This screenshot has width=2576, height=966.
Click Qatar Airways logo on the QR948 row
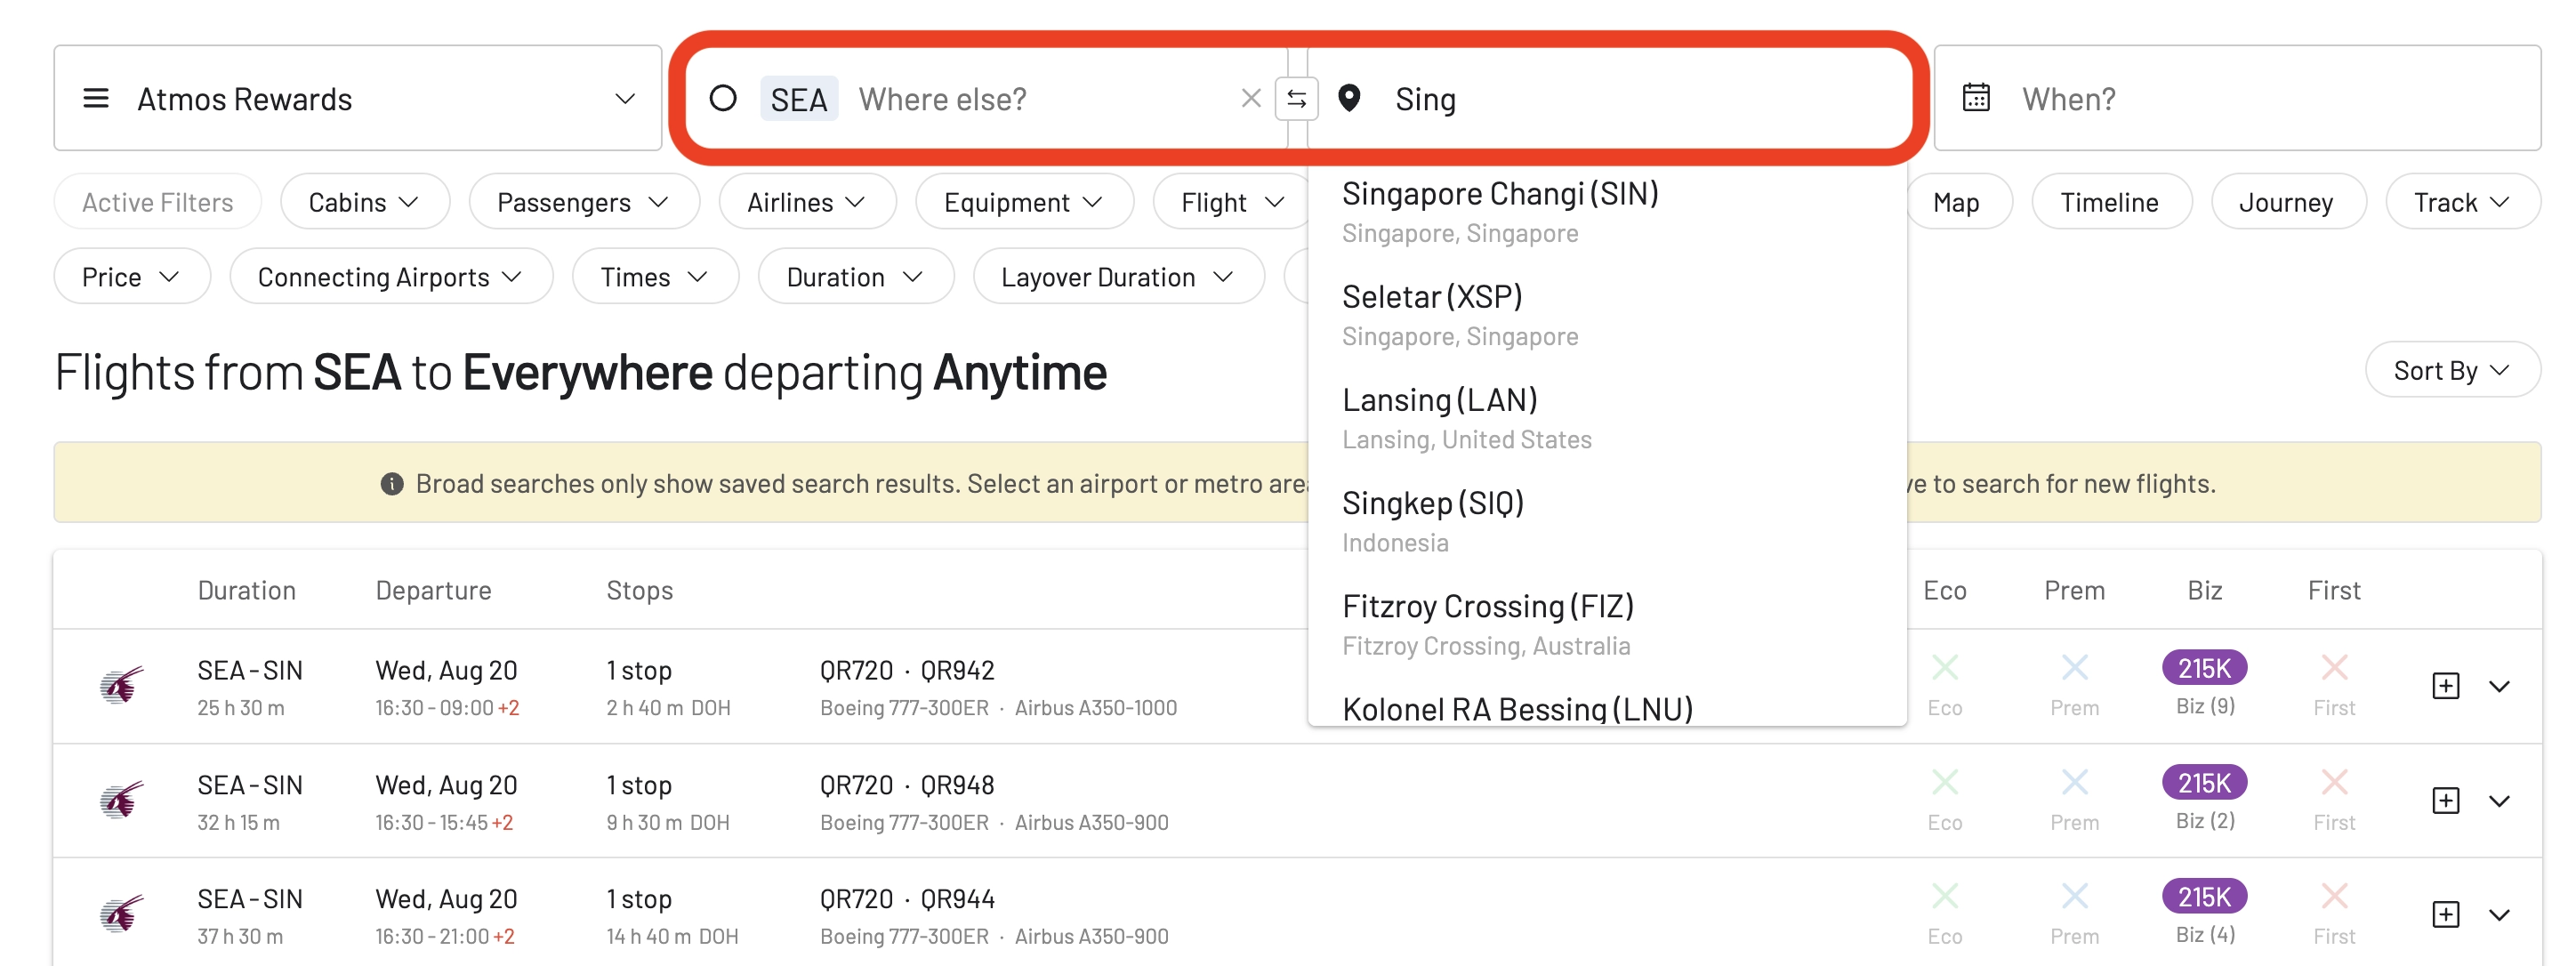(122, 800)
